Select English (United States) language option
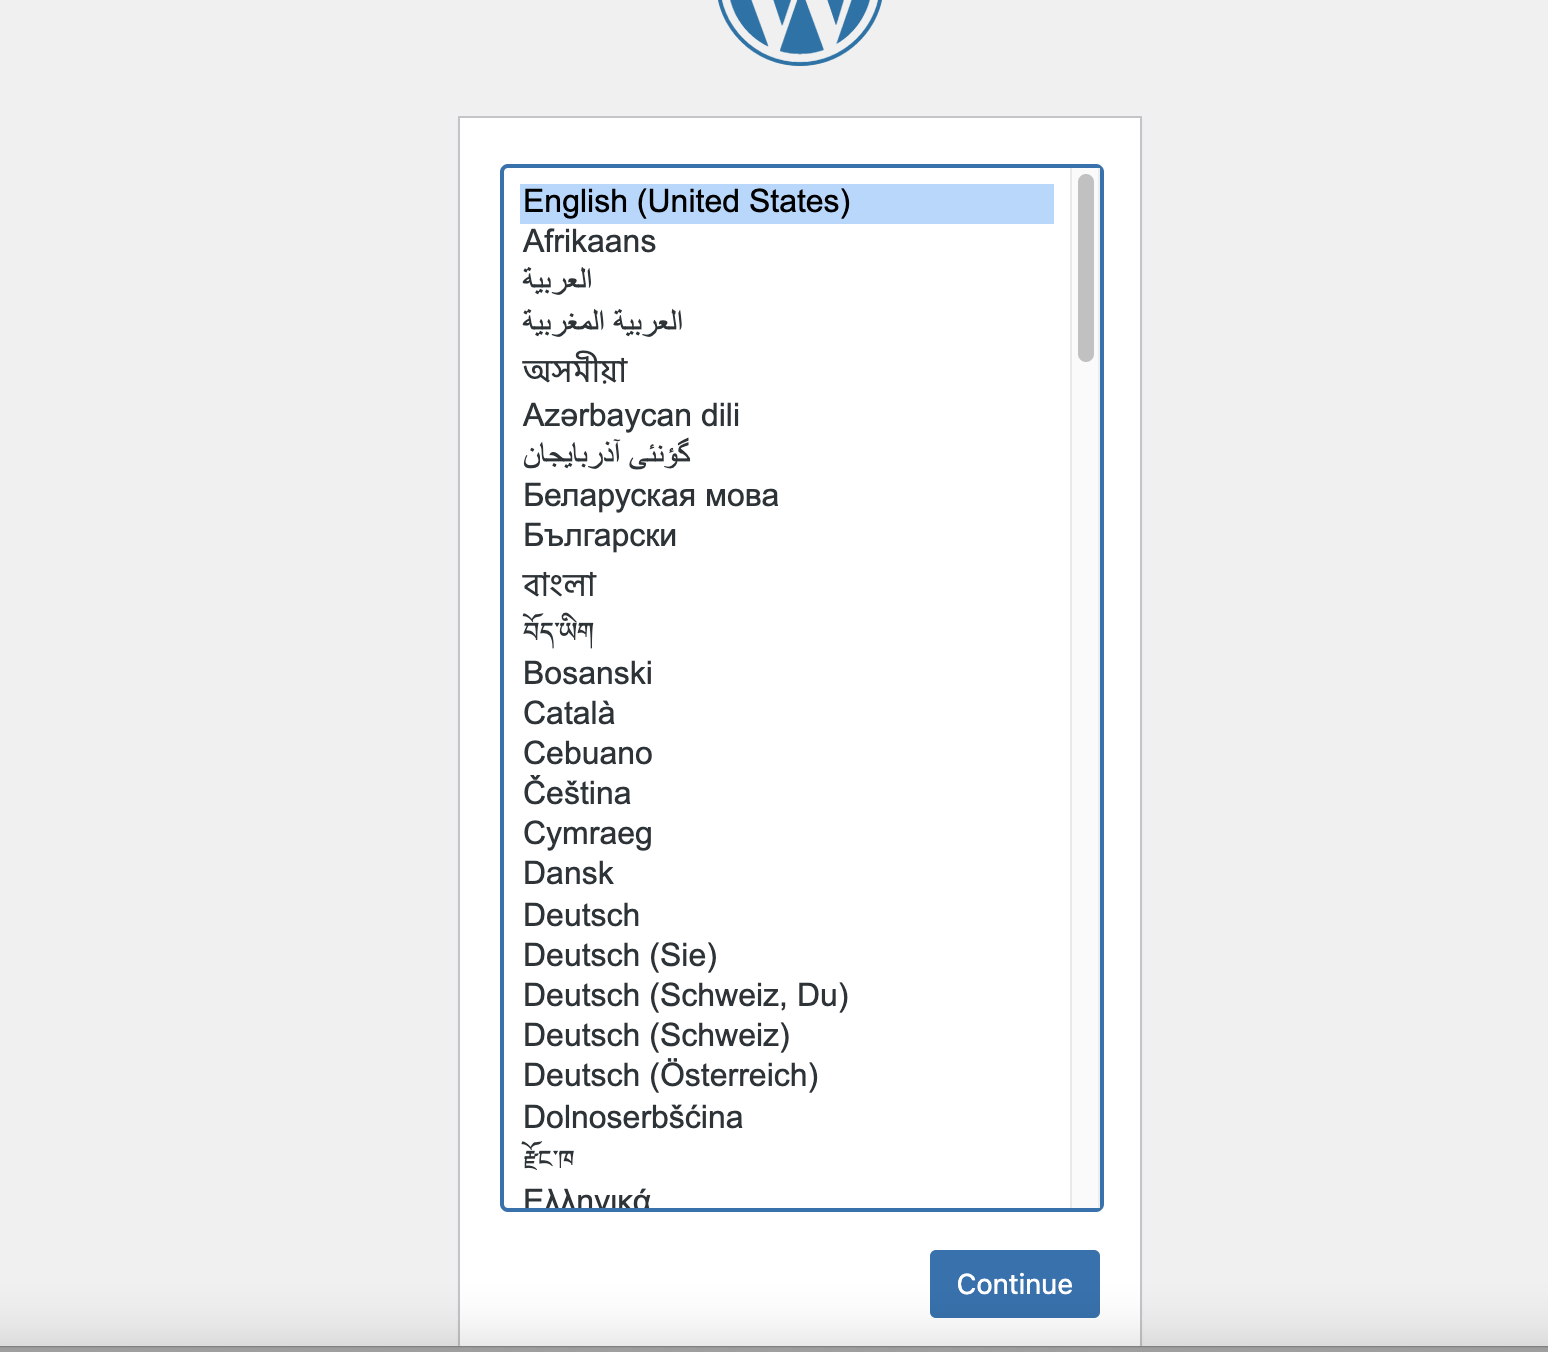This screenshot has width=1548, height=1352. (x=686, y=202)
